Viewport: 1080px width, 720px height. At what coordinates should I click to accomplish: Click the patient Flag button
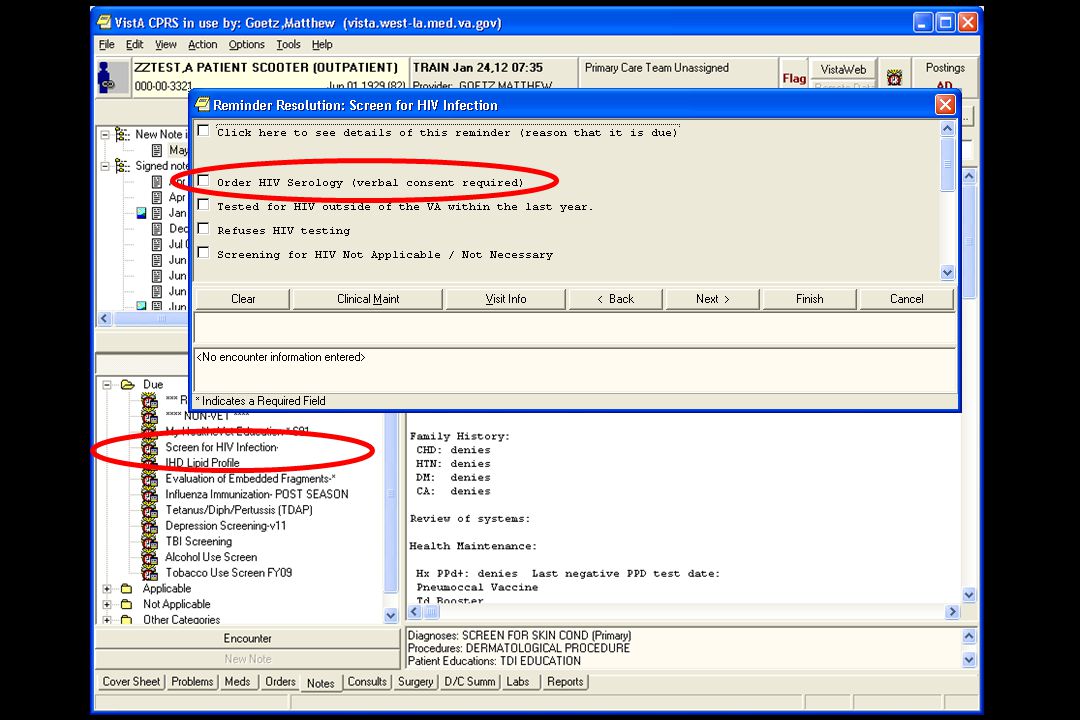pyautogui.click(x=794, y=78)
